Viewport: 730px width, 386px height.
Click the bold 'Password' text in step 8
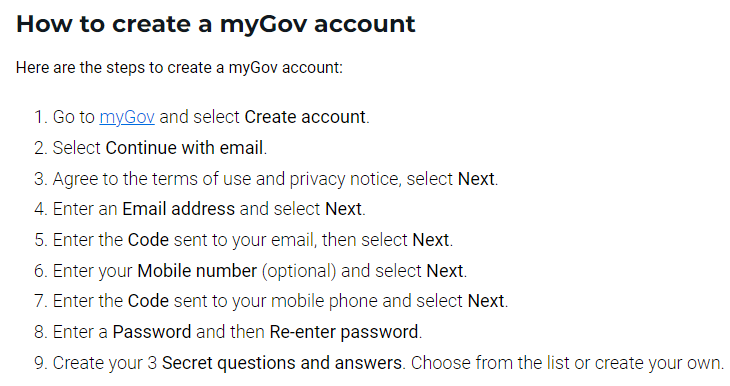point(152,332)
